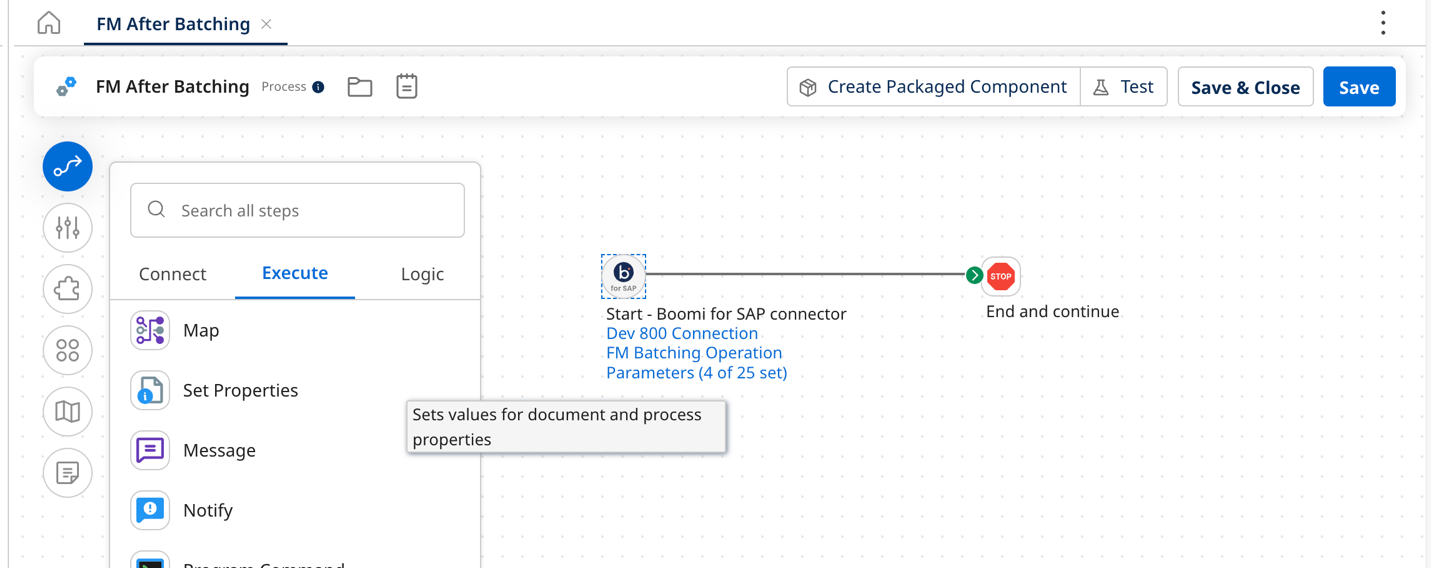Select the Message step icon
The width and height of the screenshot is (1431, 568).
tap(150, 450)
